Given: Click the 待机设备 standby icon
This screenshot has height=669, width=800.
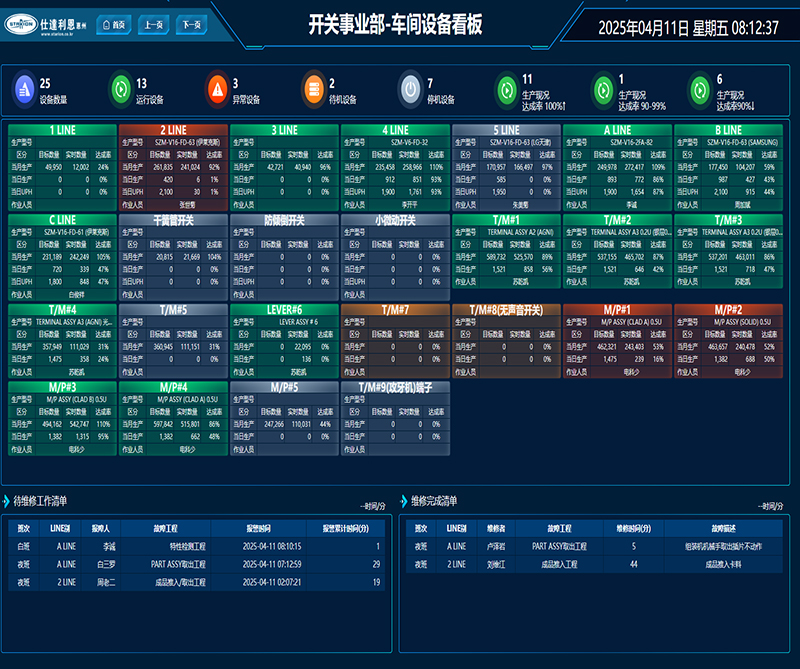Looking at the screenshot, I should (x=314, y=90).
